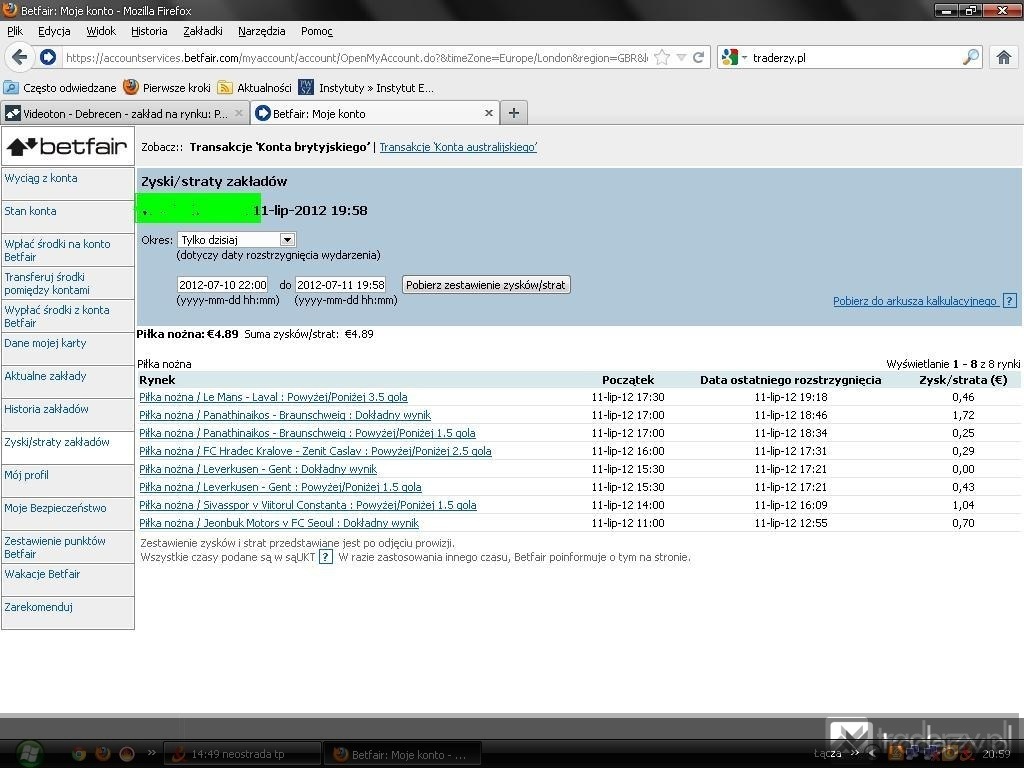Open the Często odwiedzane bookmark
Screen dimensions: 1024x768
tap(60, 88)
